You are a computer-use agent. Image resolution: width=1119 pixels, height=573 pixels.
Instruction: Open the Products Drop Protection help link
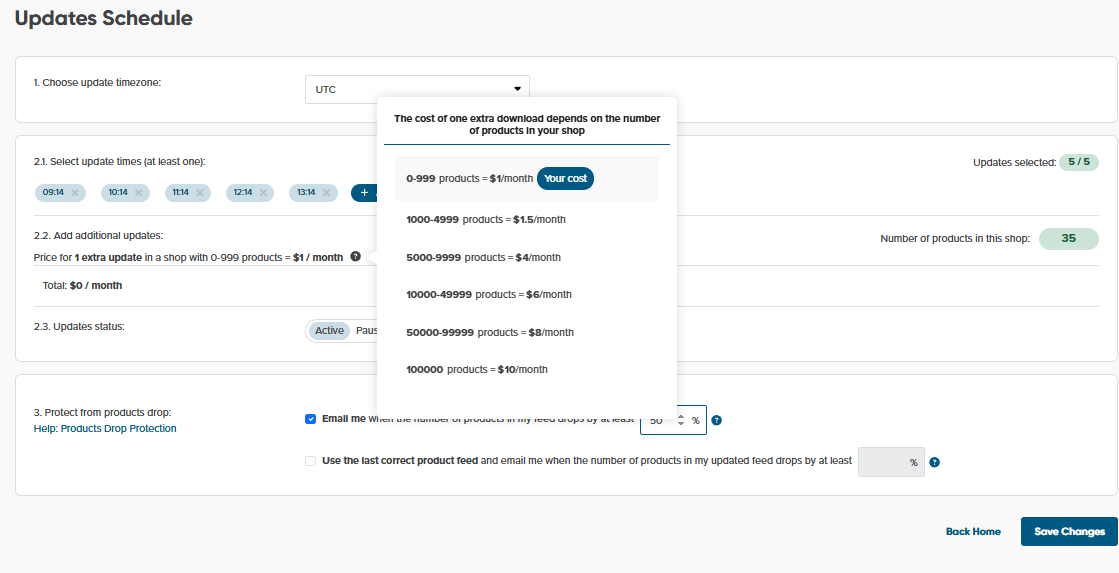pos(118,429)
